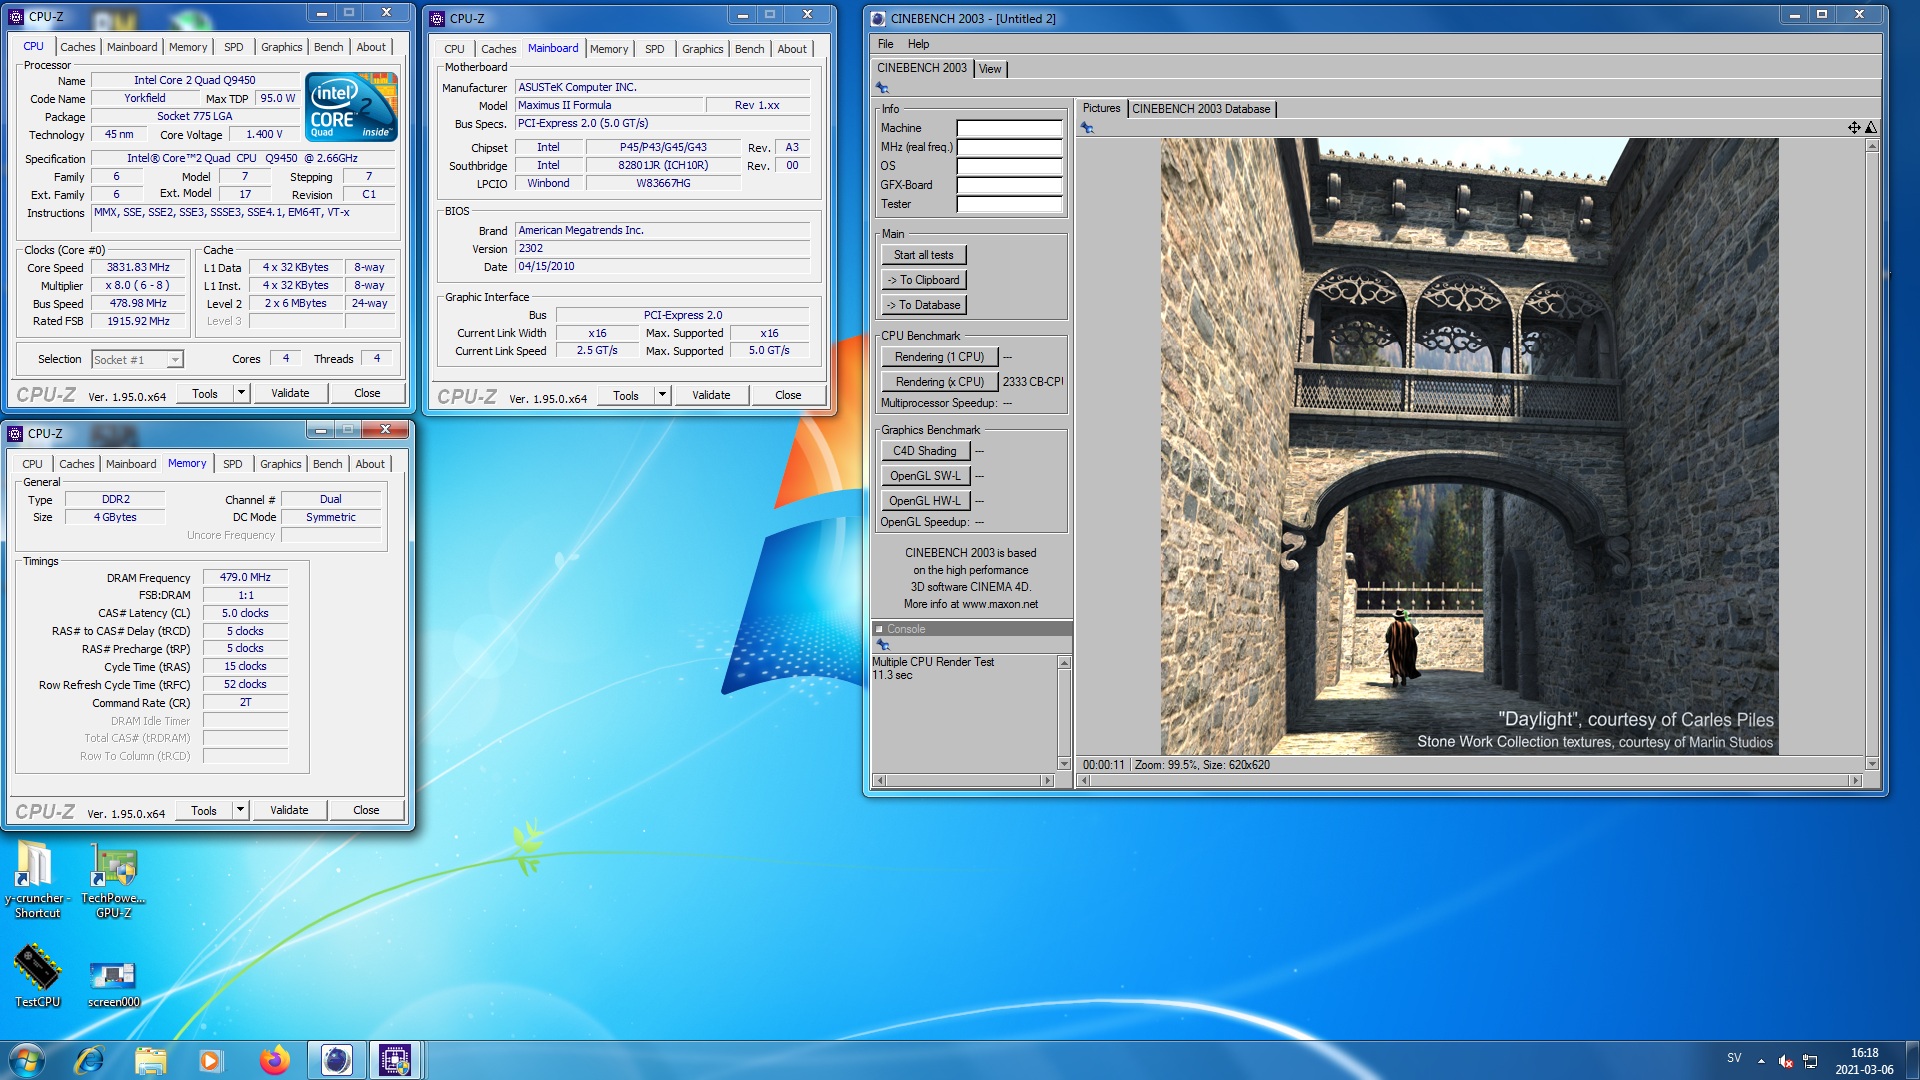Screen dimensions: 1920x1080
Task: Open the SV input language selector
Action: tap(1734, 1058)
